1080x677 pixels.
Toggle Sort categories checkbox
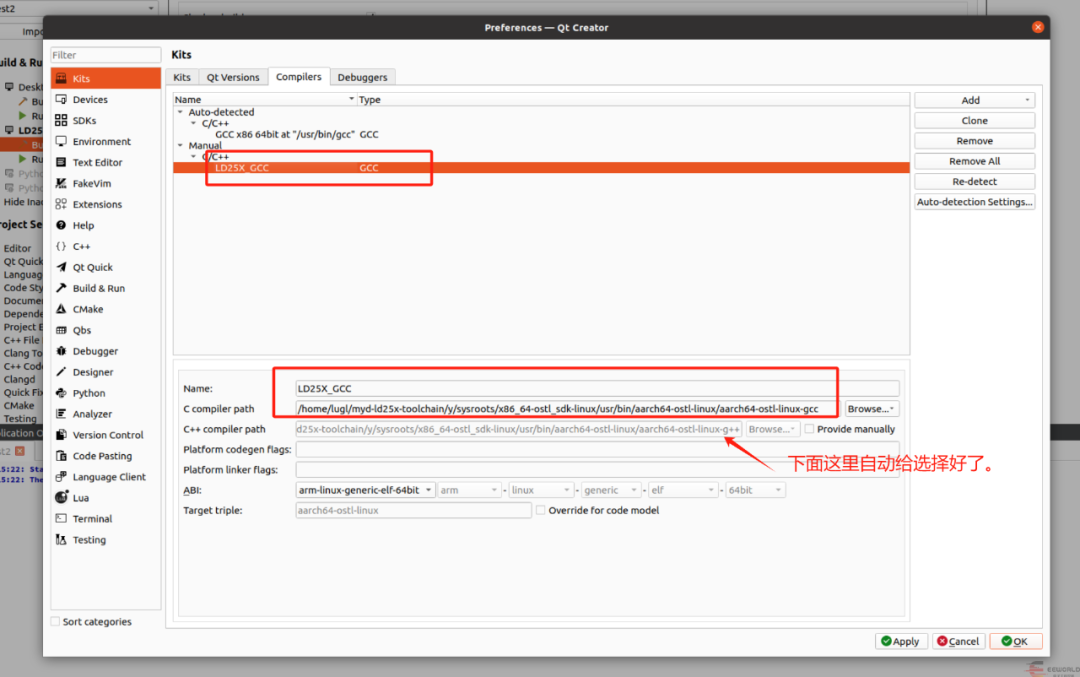(x=55, y=621)
